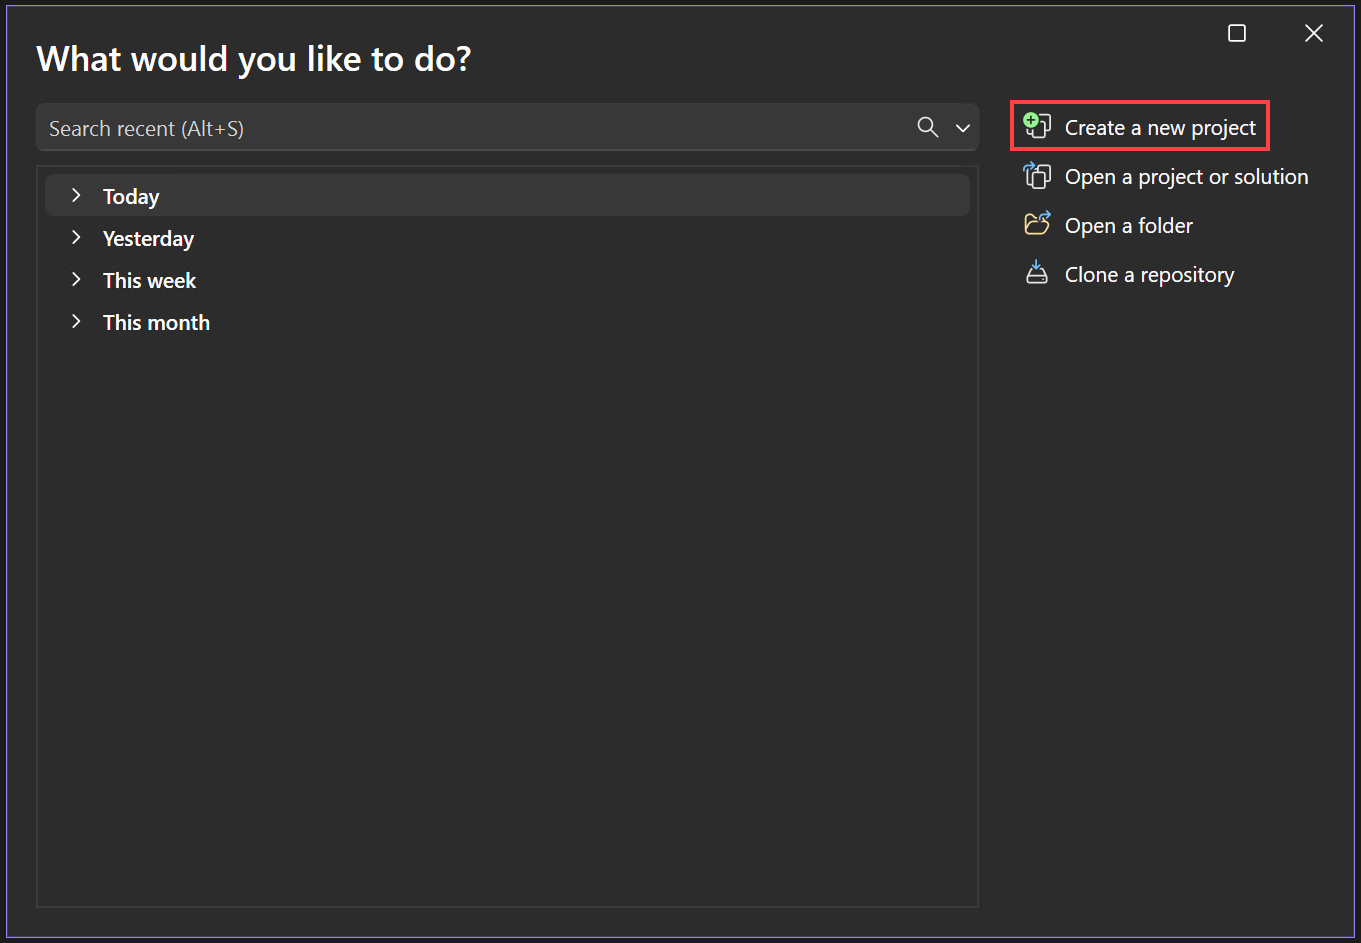Expand the This week group
1361x943 pixels.
76,280
